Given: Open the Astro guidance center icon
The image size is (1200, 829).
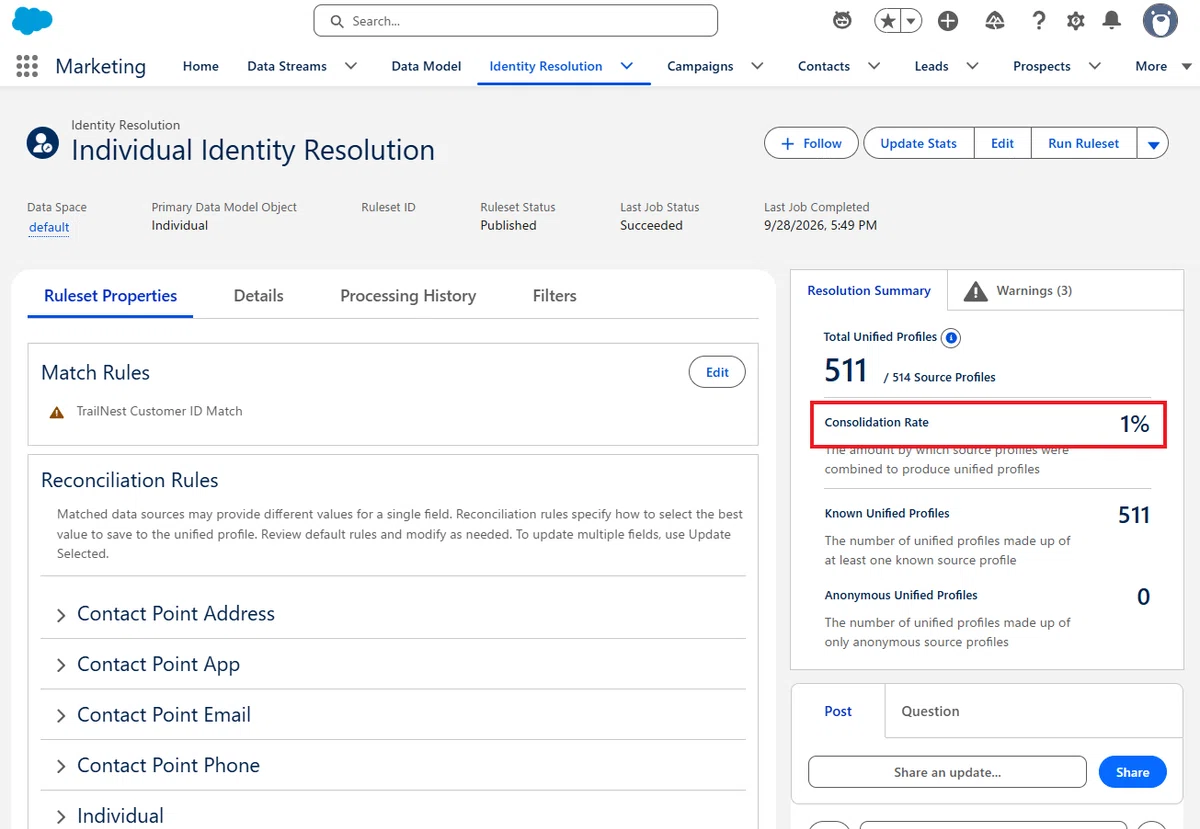Looking at the screenshot, I should click(x=843, y=20).
